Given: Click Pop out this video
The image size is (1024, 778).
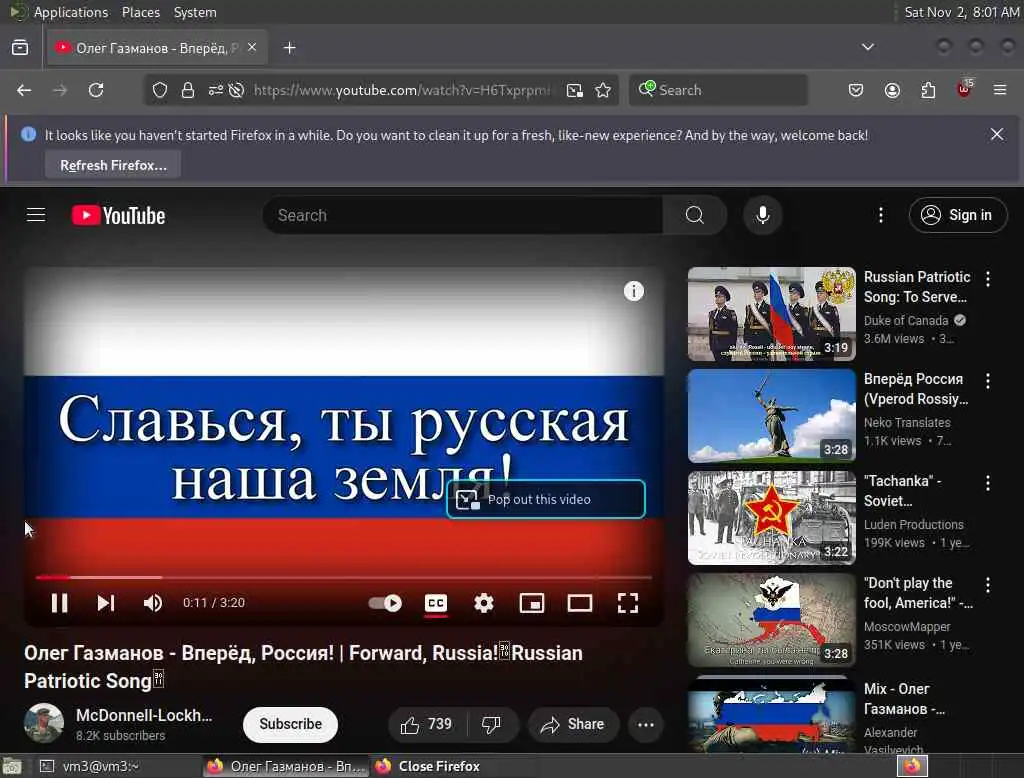Looking at the screenshot, I should pyautogui.click(x=546, y=499).
